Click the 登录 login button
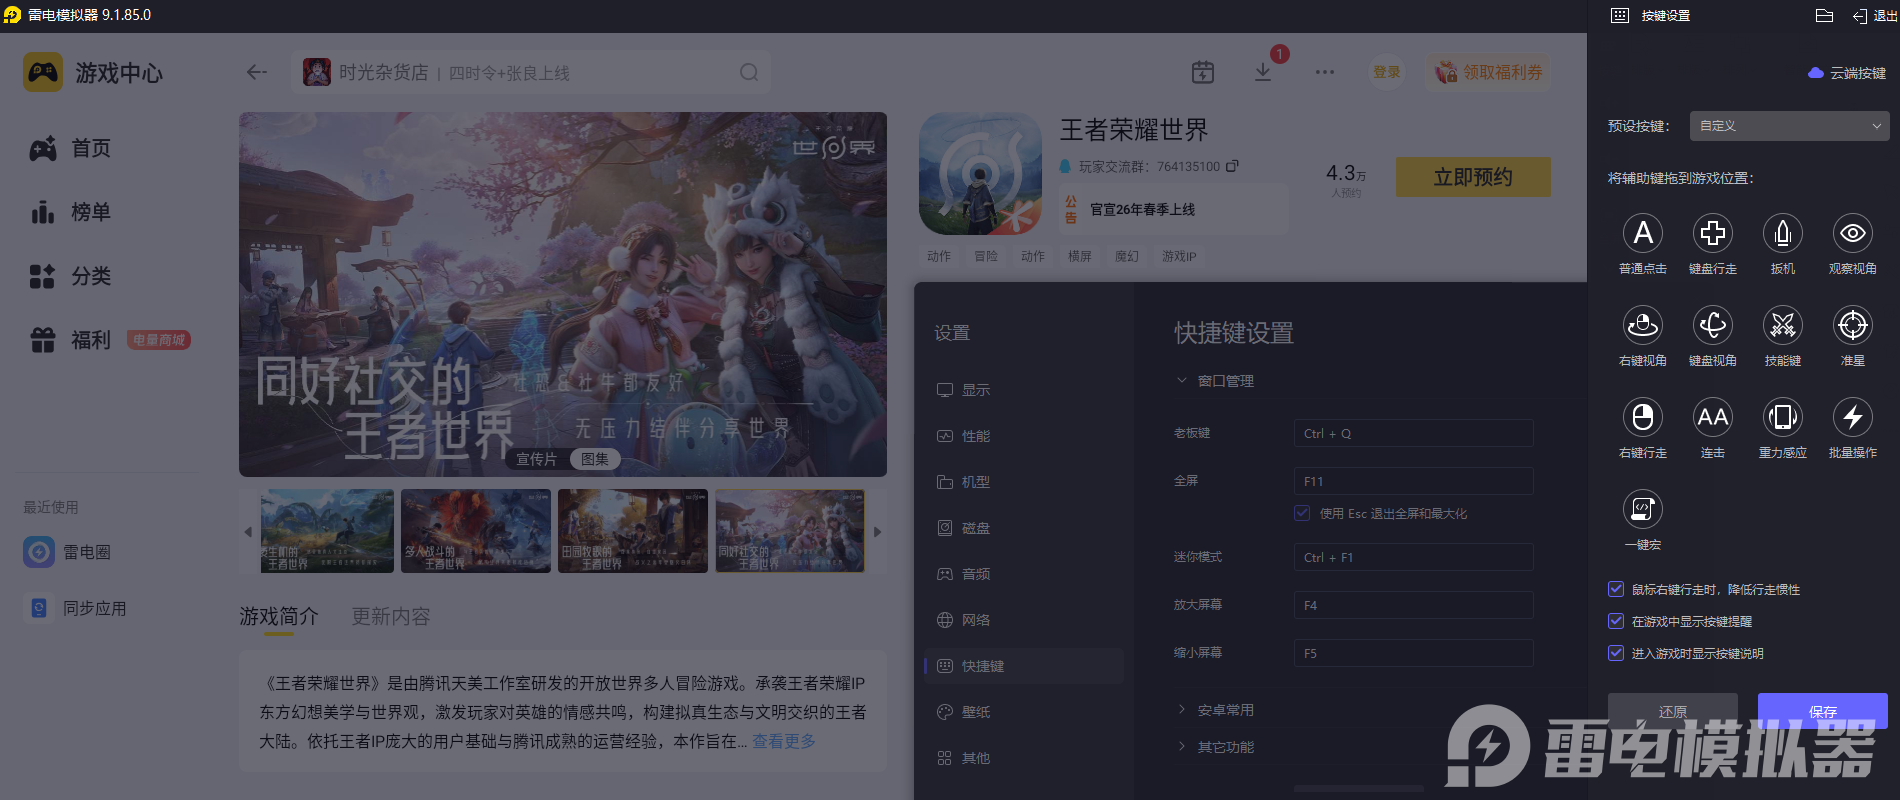The width and height of the screenshot is (1900, 800). pos(1387,72)
